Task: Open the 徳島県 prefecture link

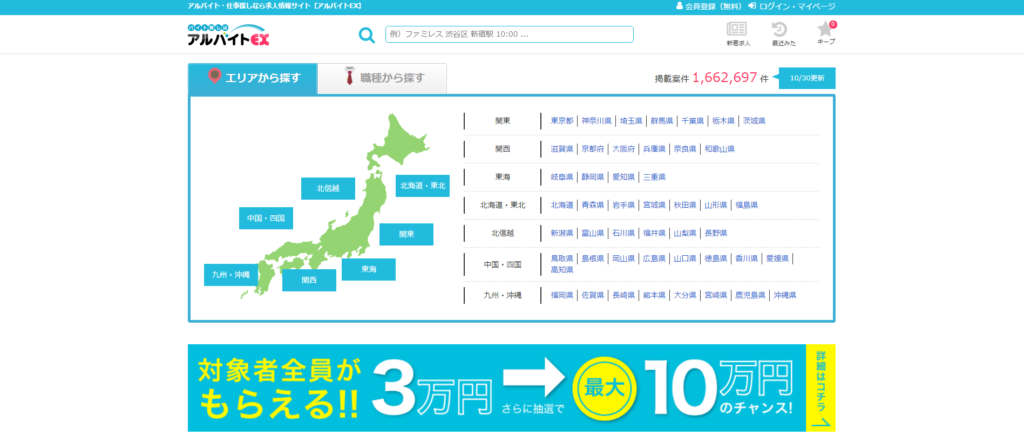Action: click(716, 259)
